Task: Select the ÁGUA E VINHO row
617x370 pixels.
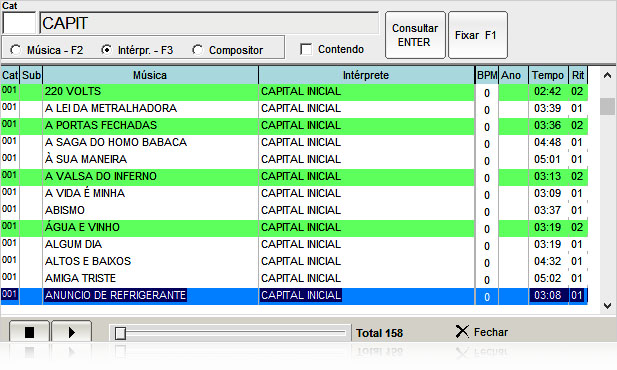Action: point(294,227)
